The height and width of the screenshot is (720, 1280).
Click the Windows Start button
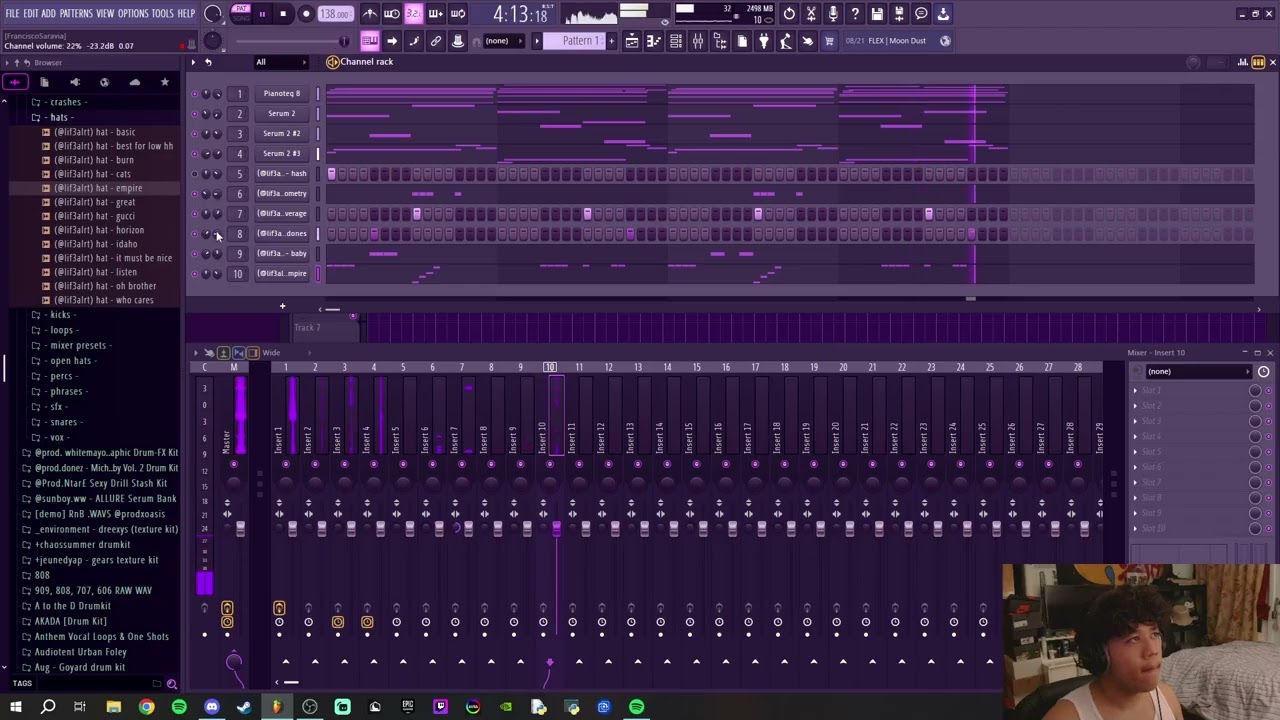tap(16, 707)
